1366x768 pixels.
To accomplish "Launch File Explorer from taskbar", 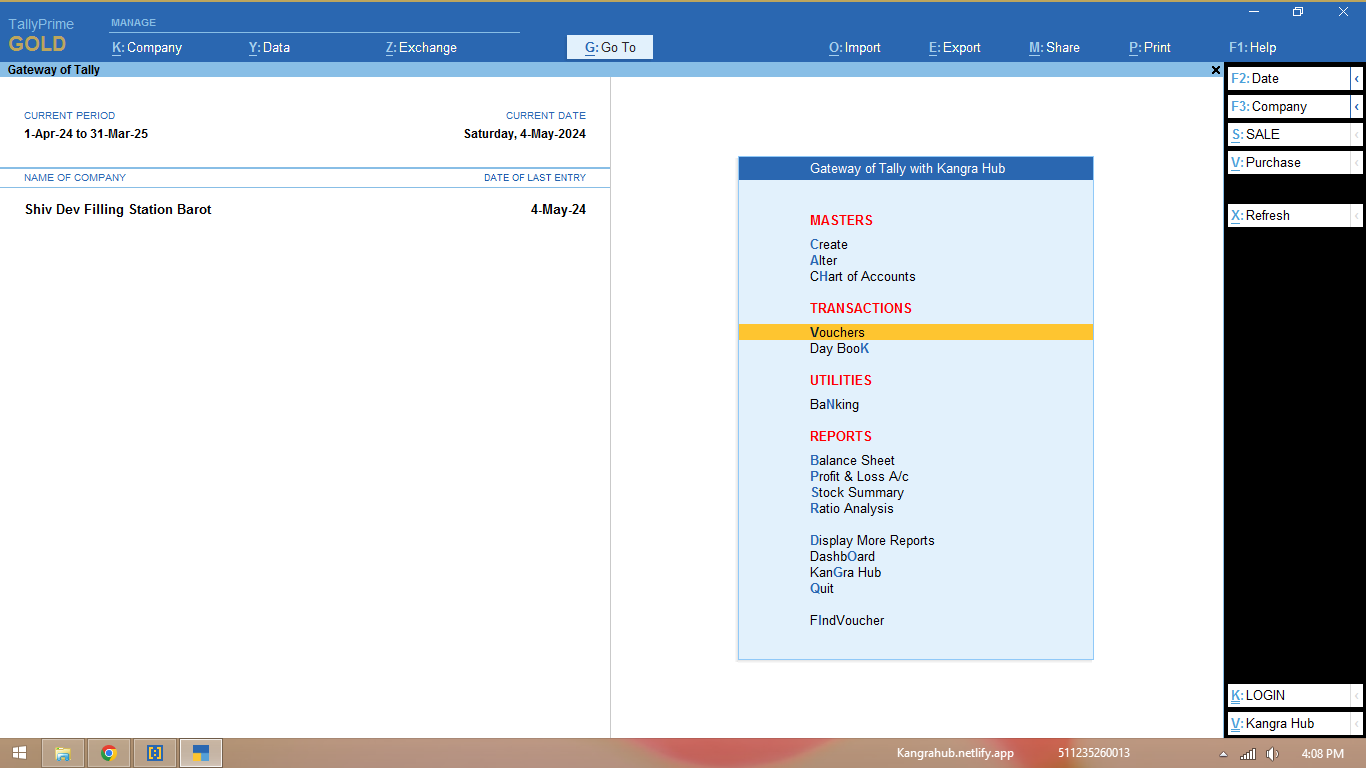I will [62, 753].
